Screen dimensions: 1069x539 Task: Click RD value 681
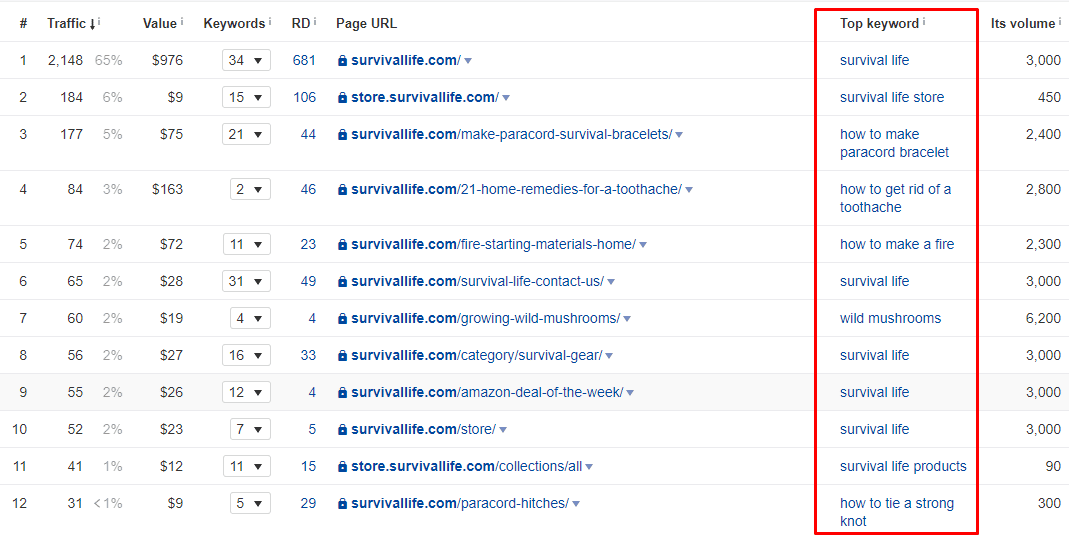304,61
